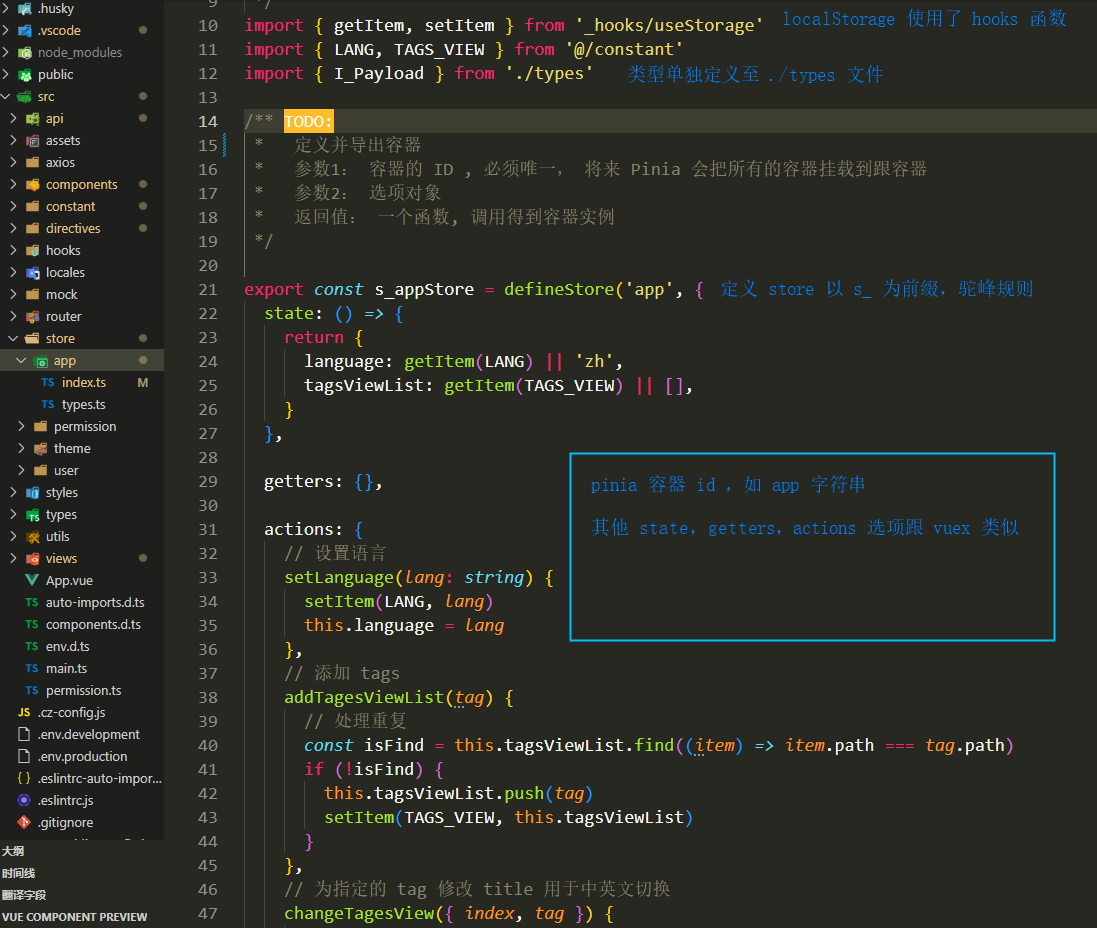Click the public folder icon

[x=24, y=75]
